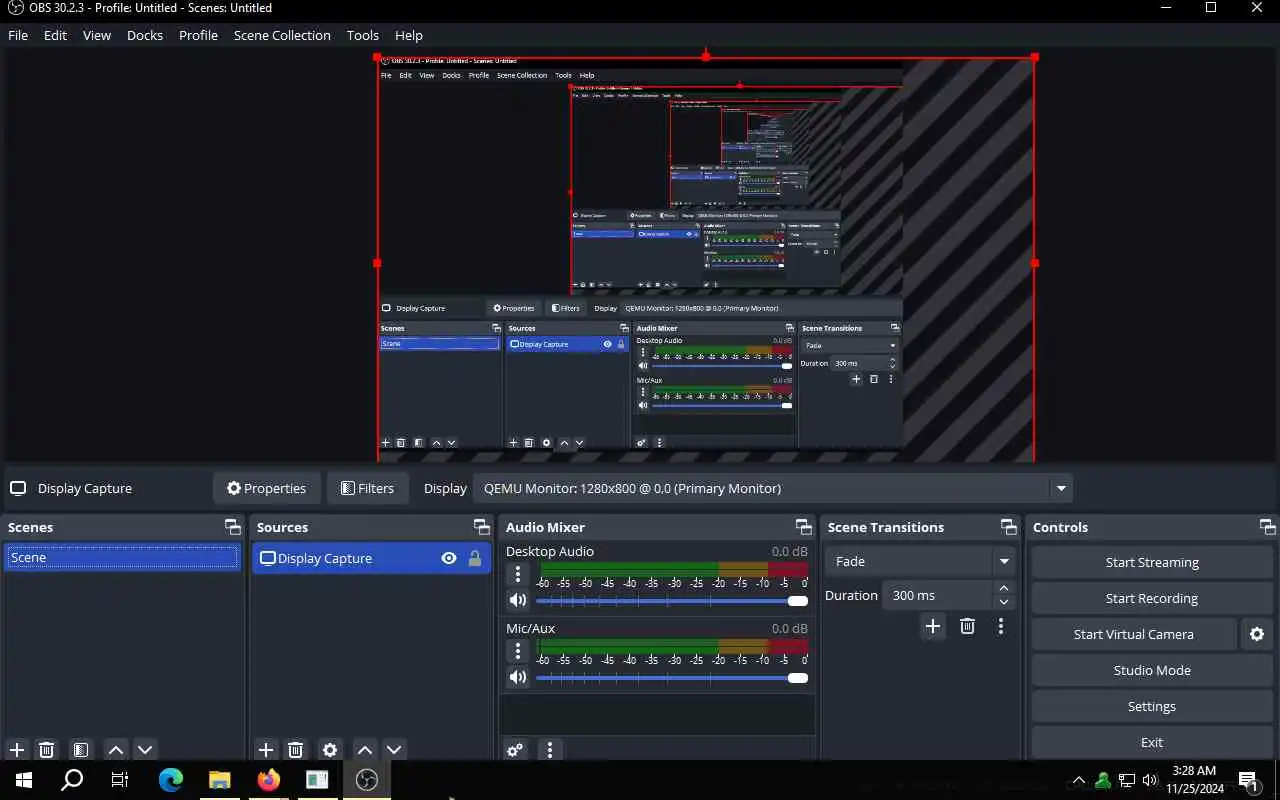The width and height of the screenshot is (1280, 800).
Task: Open Mic/Aux options three-dot menu
Action: [x=517, y=651]
